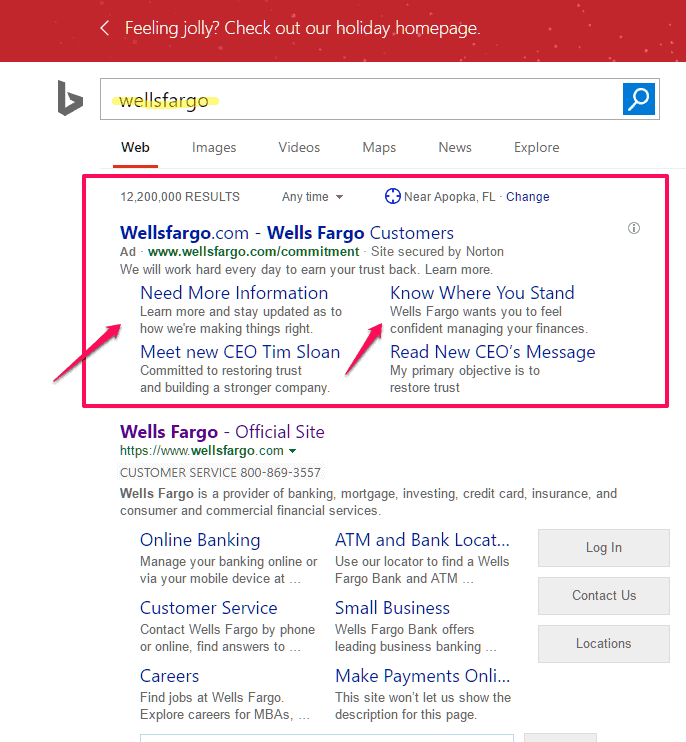Image resolution: width=686 pixels, height=742 pixels.
Task: Go to the News tab
Action: (455, 147)
